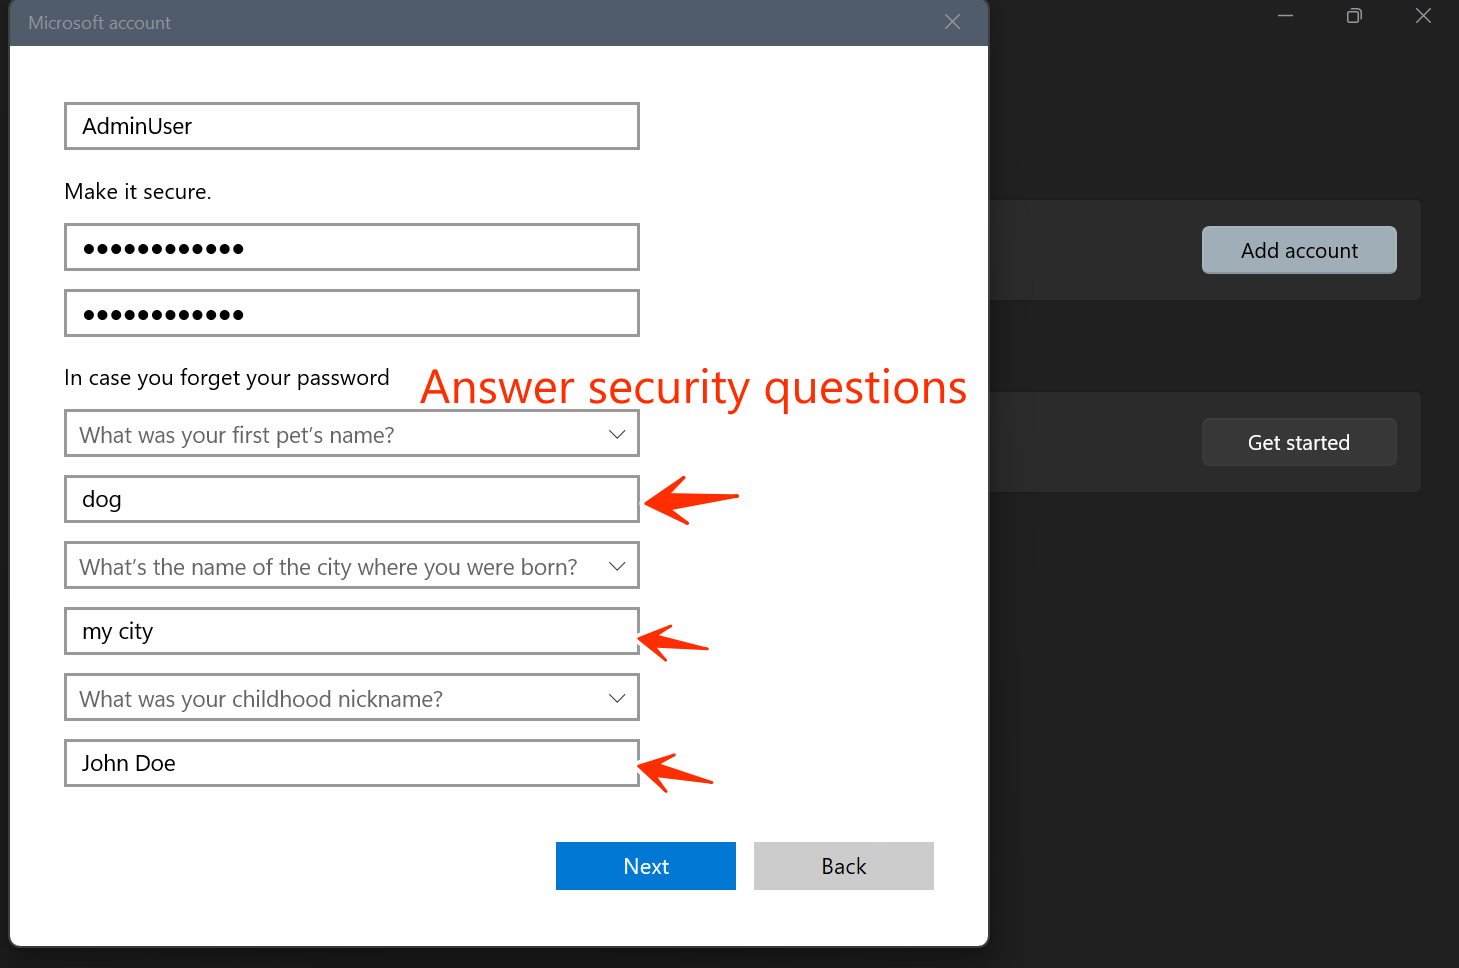Expand the chevron on birth city dropdown

[x=617, y=566]
